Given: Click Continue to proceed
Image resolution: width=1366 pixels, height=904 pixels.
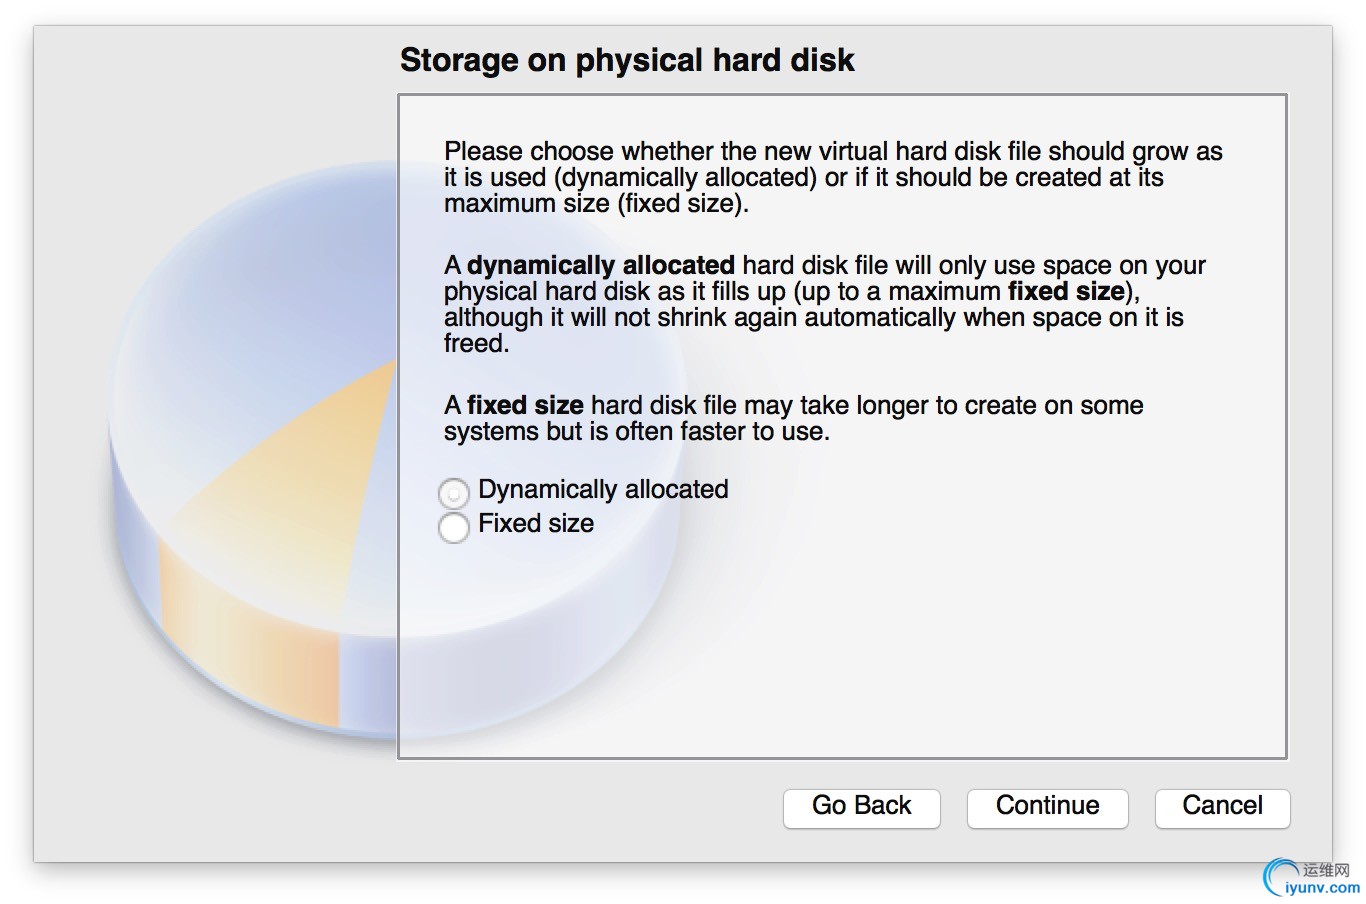Looking at the screenshot, I should point(1047,807).
